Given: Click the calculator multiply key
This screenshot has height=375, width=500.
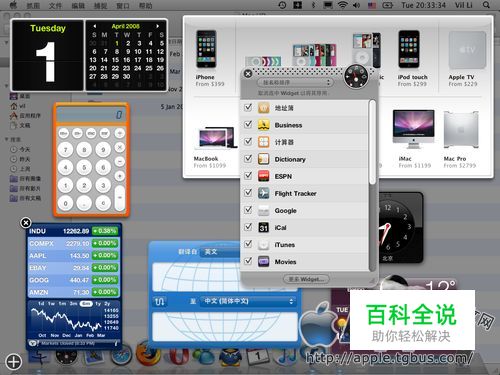Looking at the screenshot, I should click(x=120, y=148).
